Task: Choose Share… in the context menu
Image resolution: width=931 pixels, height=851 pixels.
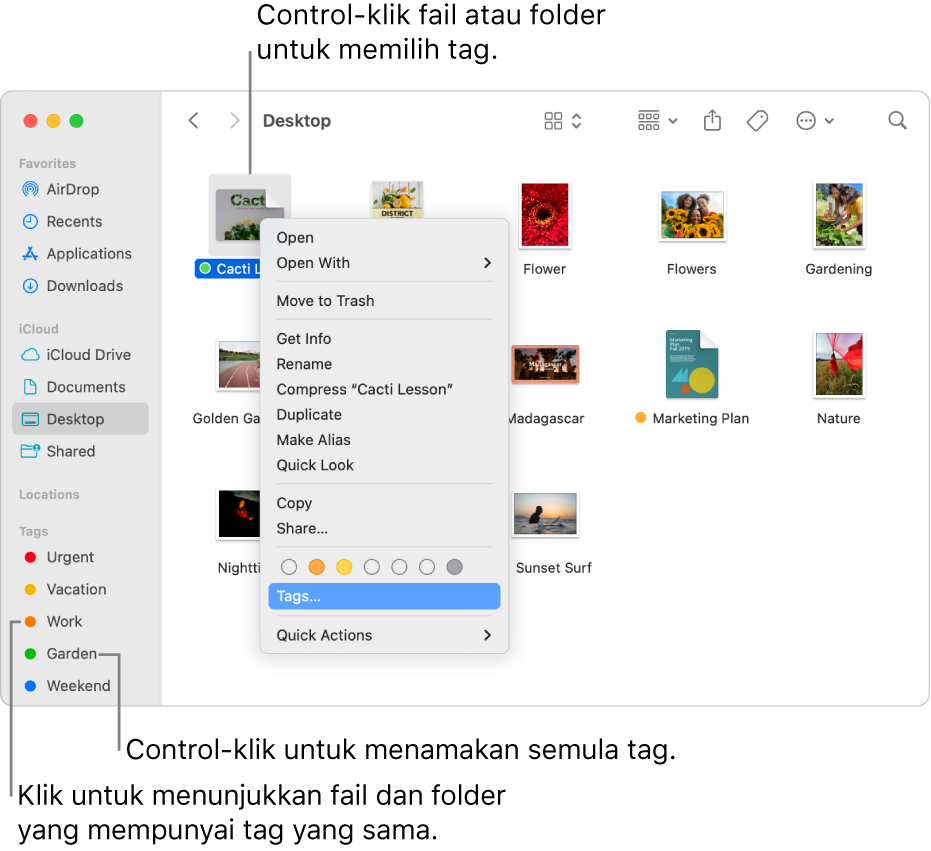Action: pos(384,529)
